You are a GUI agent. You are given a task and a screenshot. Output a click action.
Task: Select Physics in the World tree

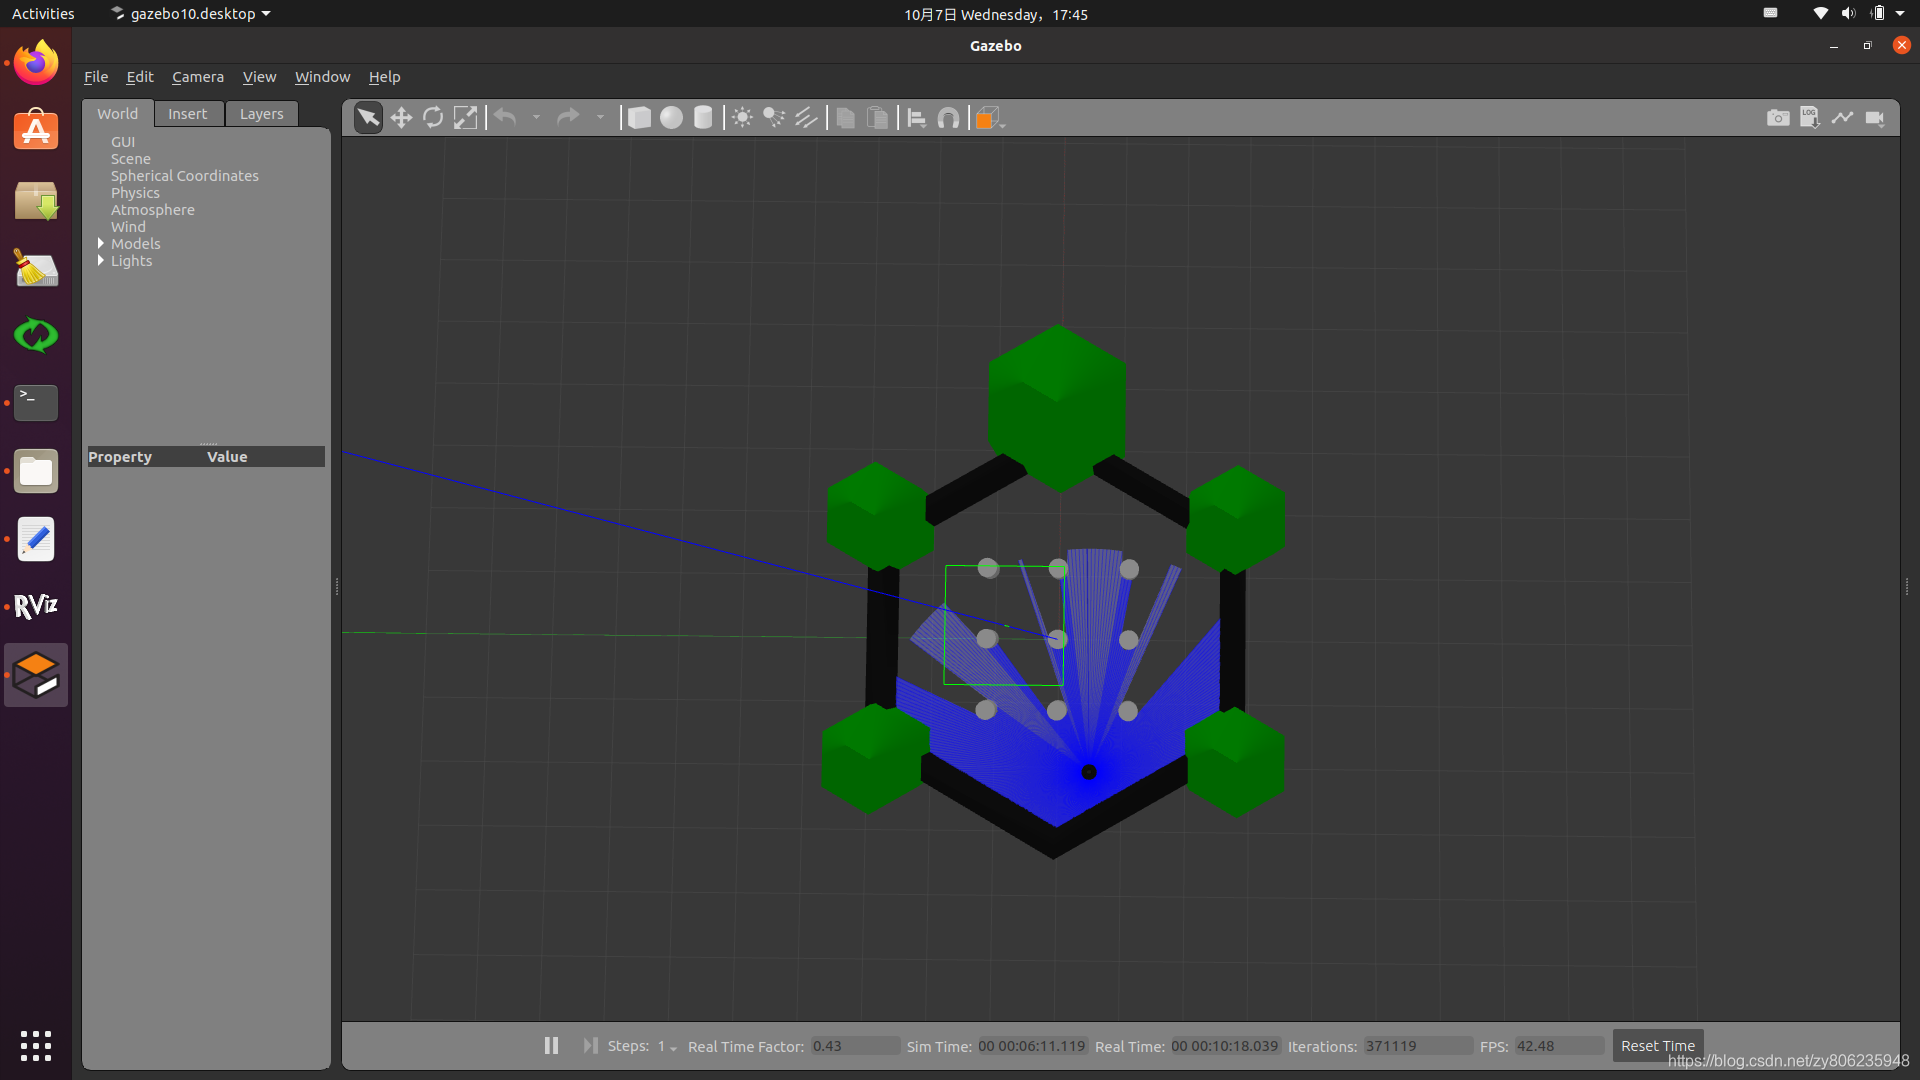(135, 193)
